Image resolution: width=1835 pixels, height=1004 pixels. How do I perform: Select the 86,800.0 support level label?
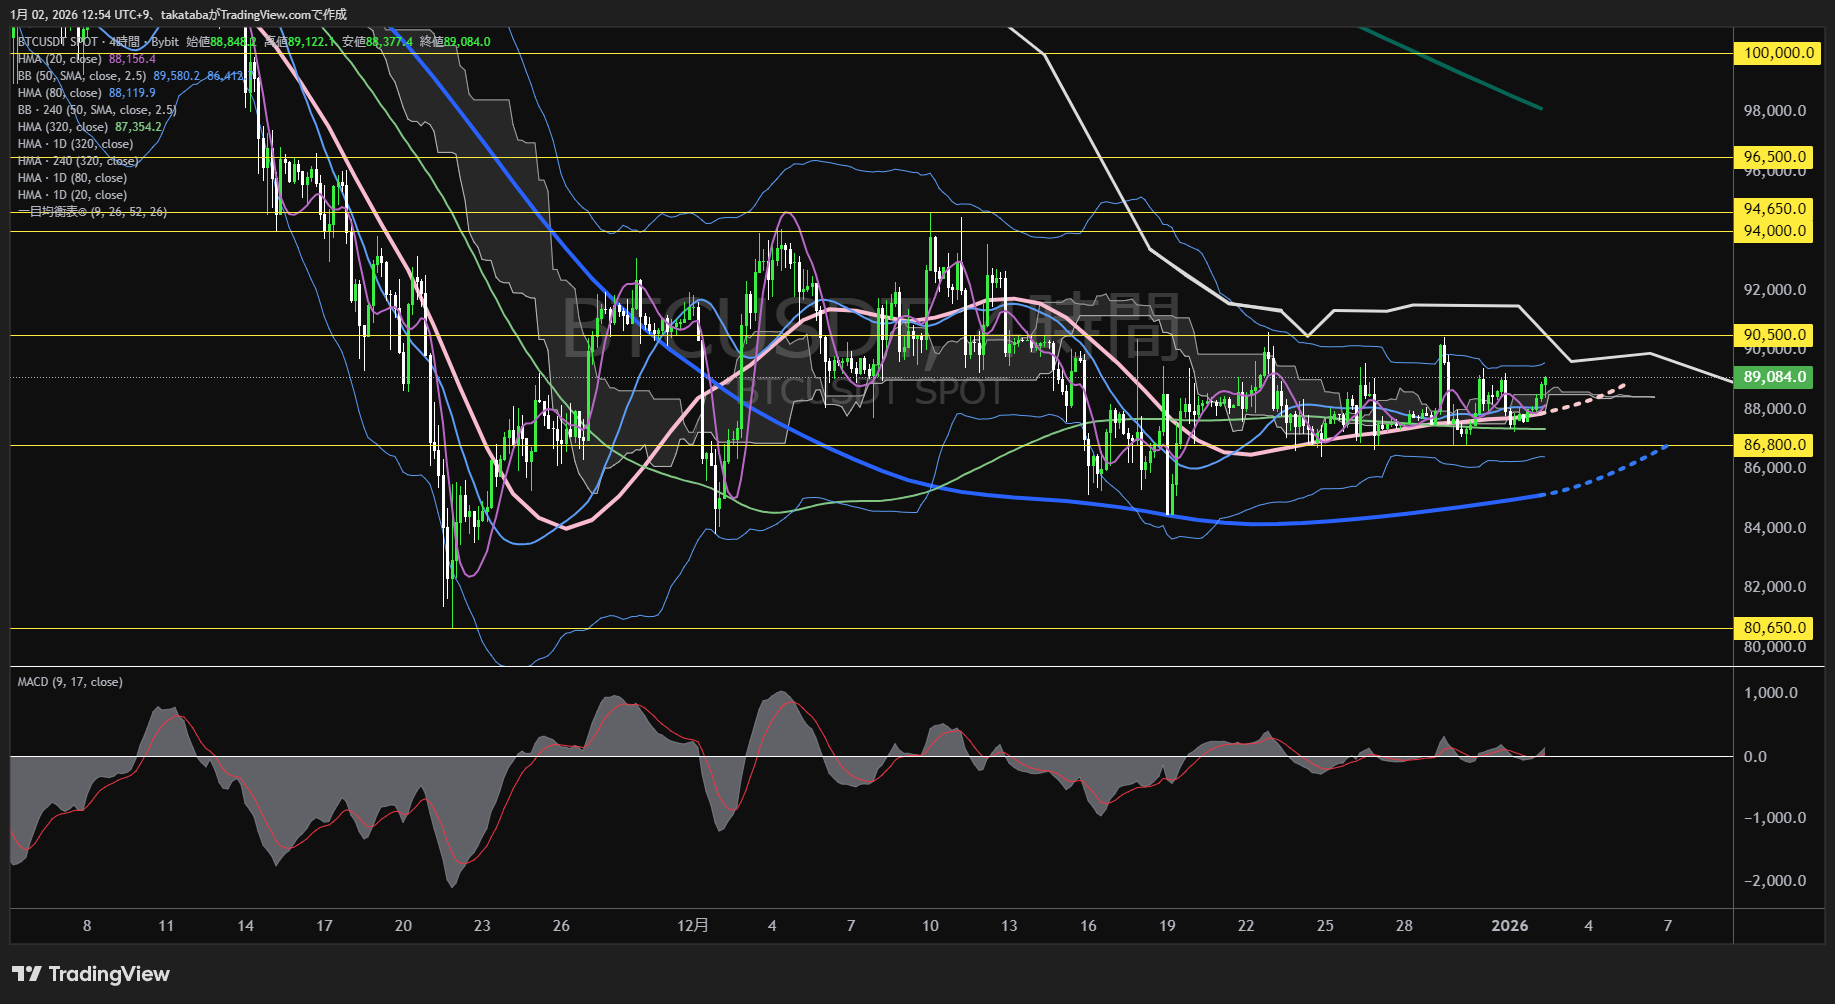pos(1776,445)
